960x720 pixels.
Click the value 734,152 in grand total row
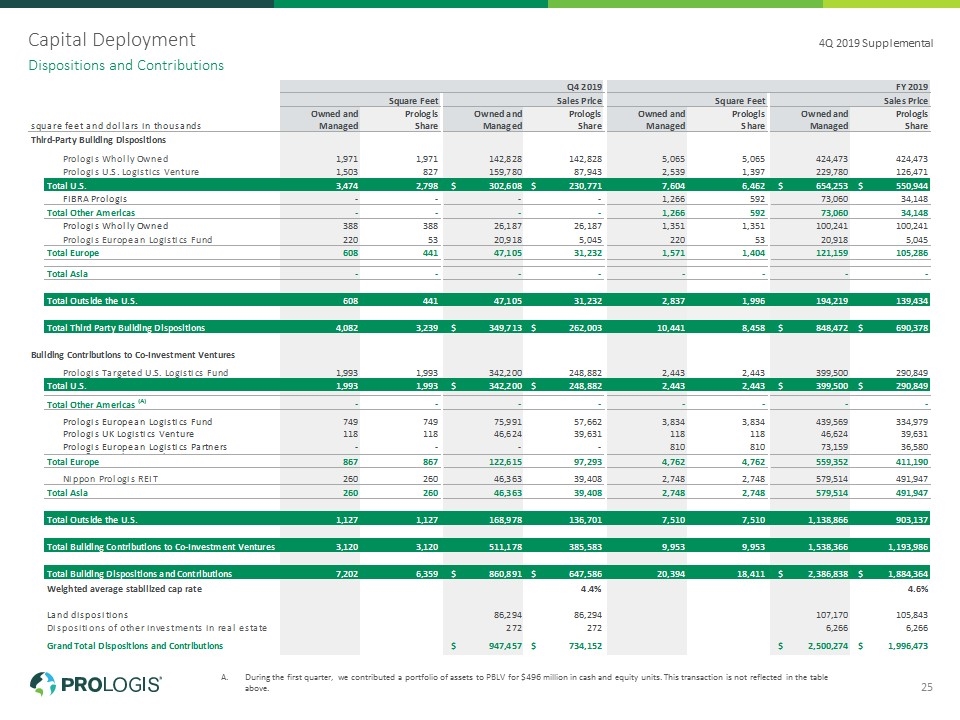(x=585, y=646)
